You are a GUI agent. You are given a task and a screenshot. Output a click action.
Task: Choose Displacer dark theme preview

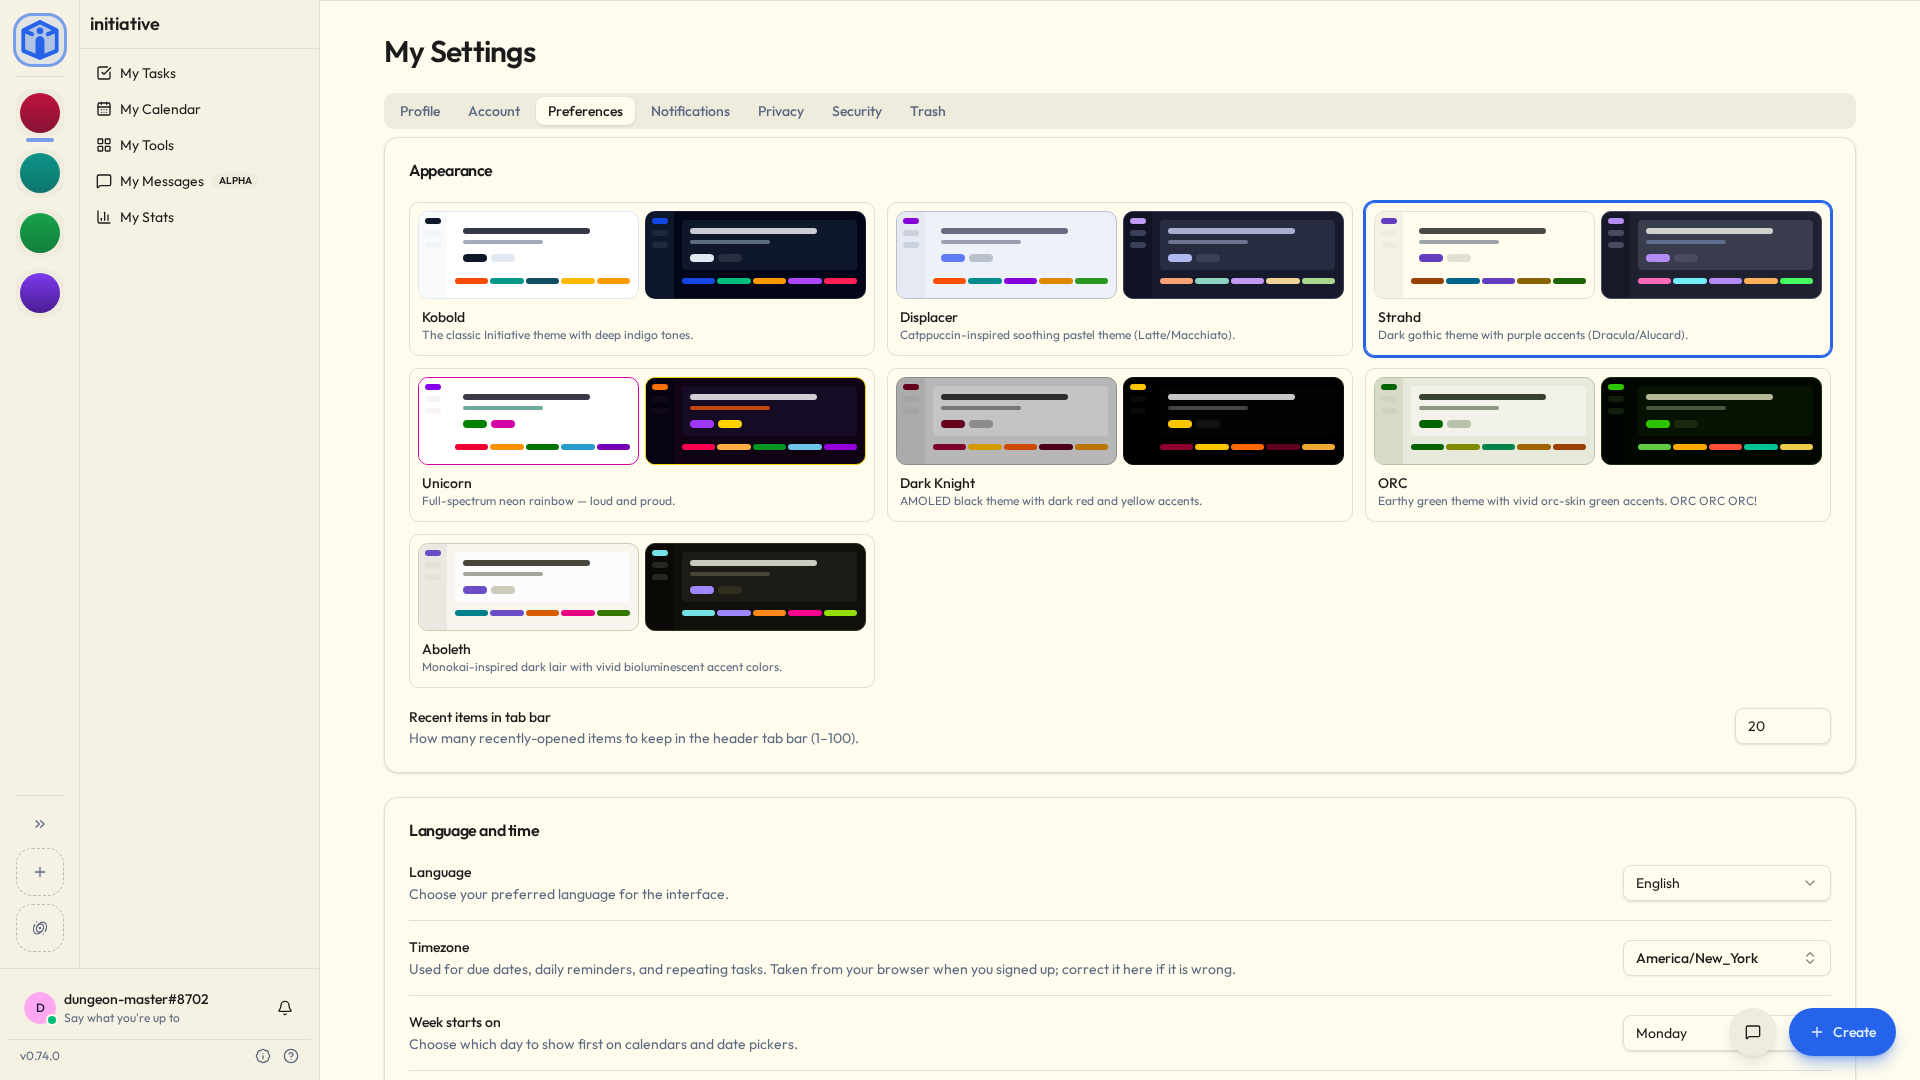(1233, 255)
